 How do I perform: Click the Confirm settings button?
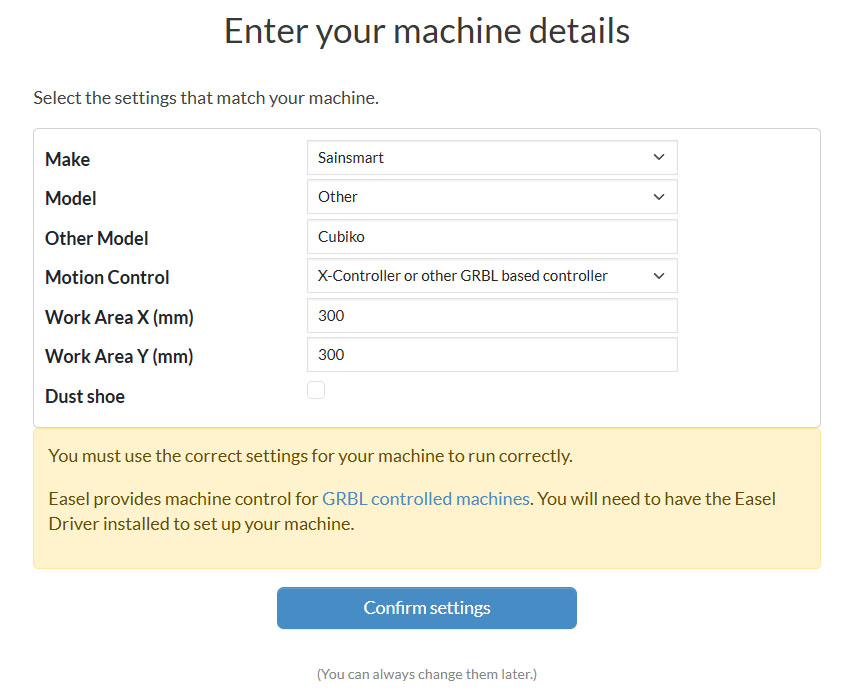[426, 608]
